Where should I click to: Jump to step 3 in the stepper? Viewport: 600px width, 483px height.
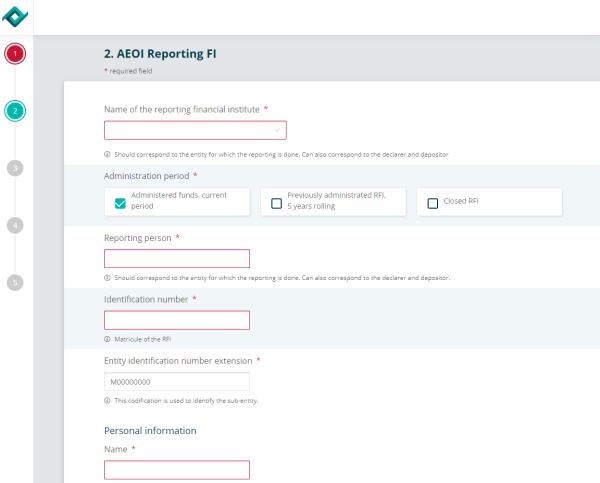(x=15, y=168)
